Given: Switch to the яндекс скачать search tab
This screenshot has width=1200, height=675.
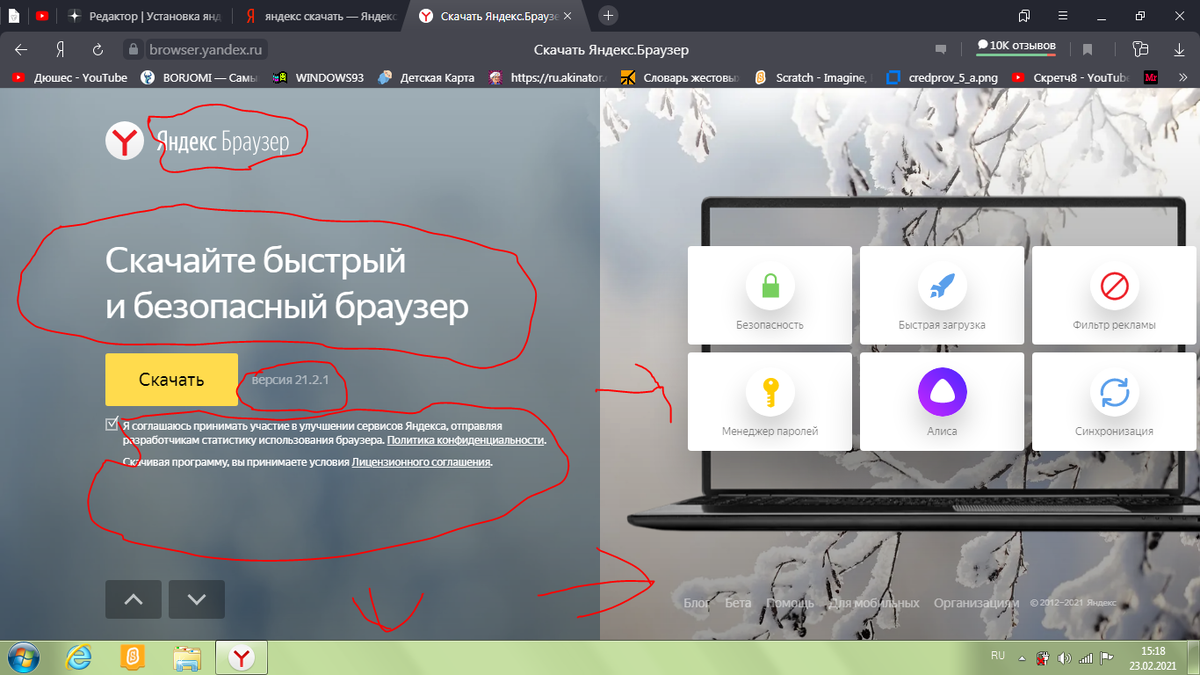Looking at the screenshot, I should pyautogui.click(x=322, y=16).
